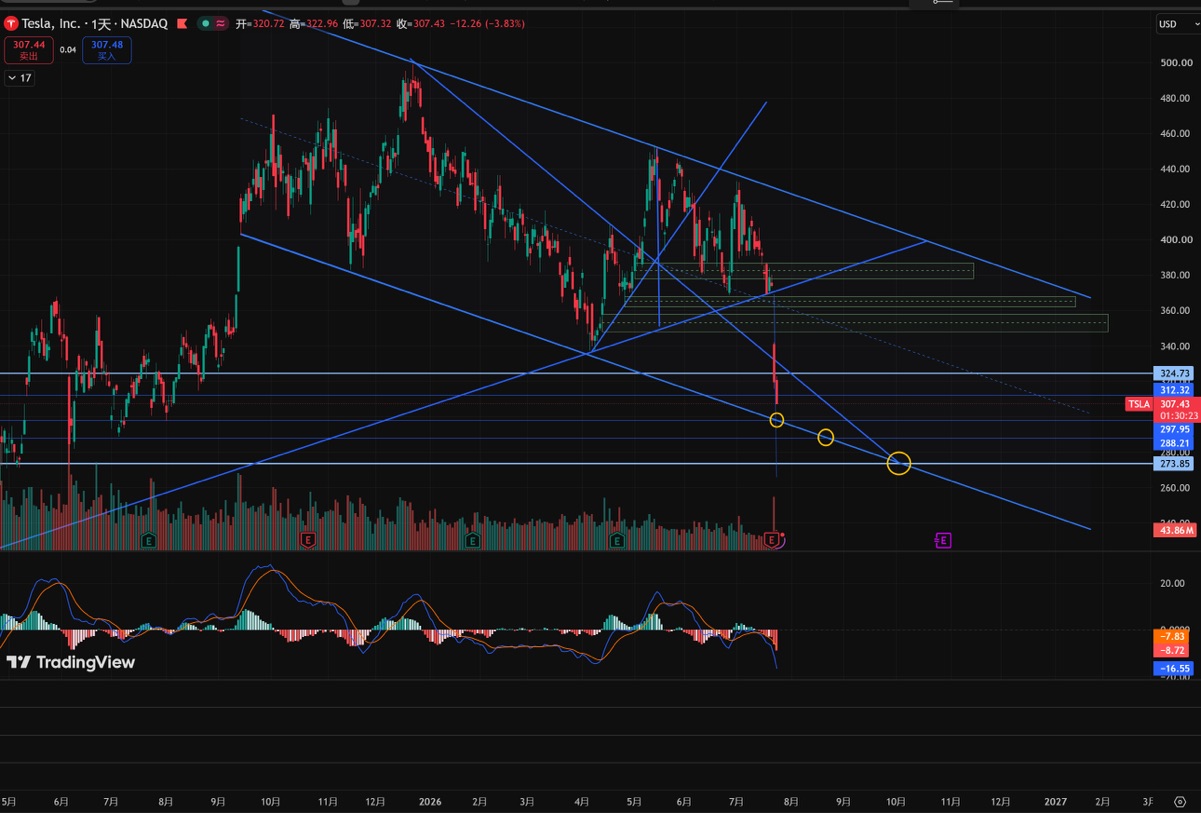The height and width of the screenshot is (813, 1201).
Task: Click the 2027 label on time axis
Action: (x=1055, y=802)
